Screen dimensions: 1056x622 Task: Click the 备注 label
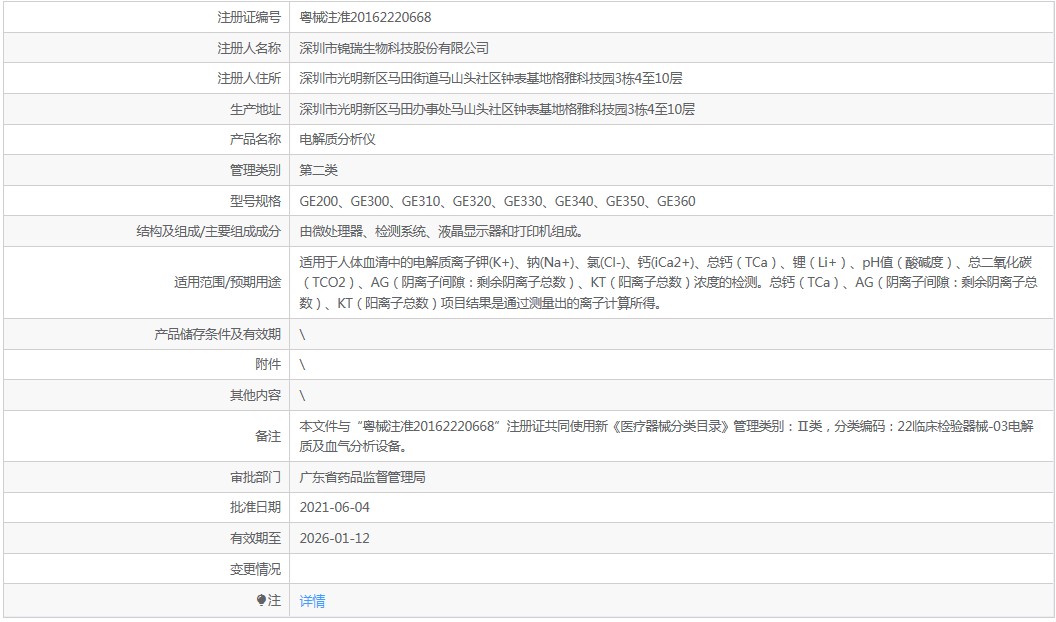268,436
